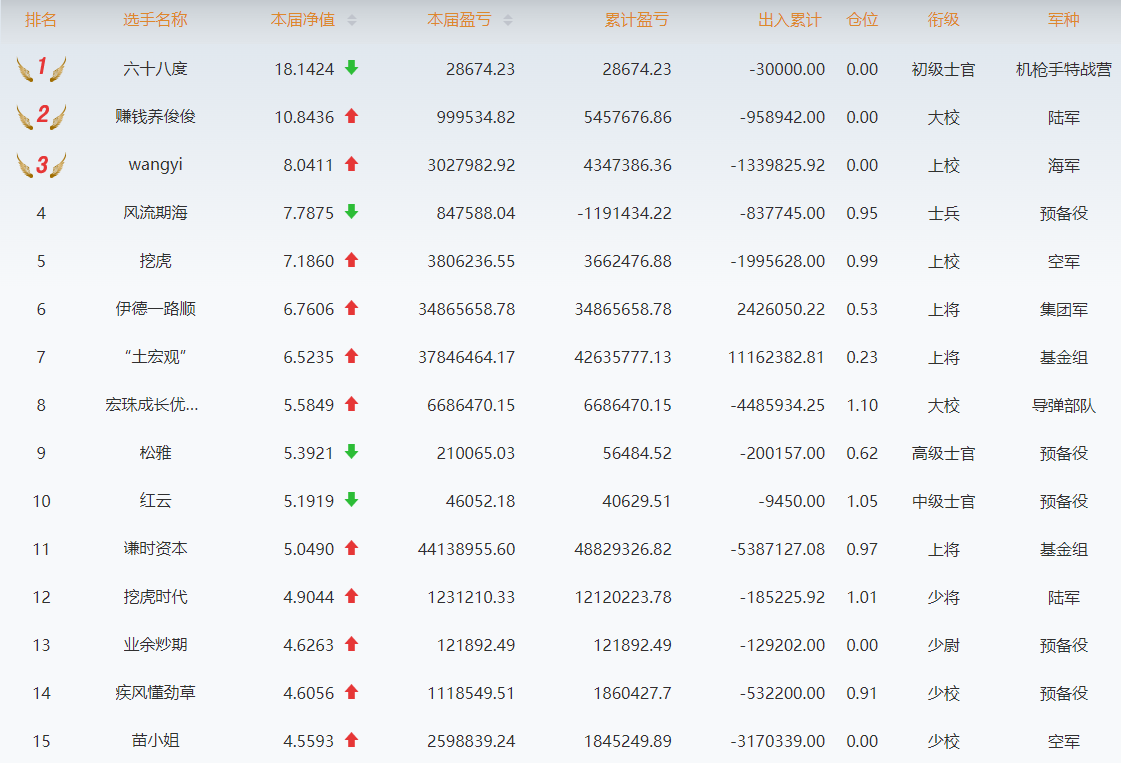
Task: Open player 疾风懂劲草
Action: 155,693
